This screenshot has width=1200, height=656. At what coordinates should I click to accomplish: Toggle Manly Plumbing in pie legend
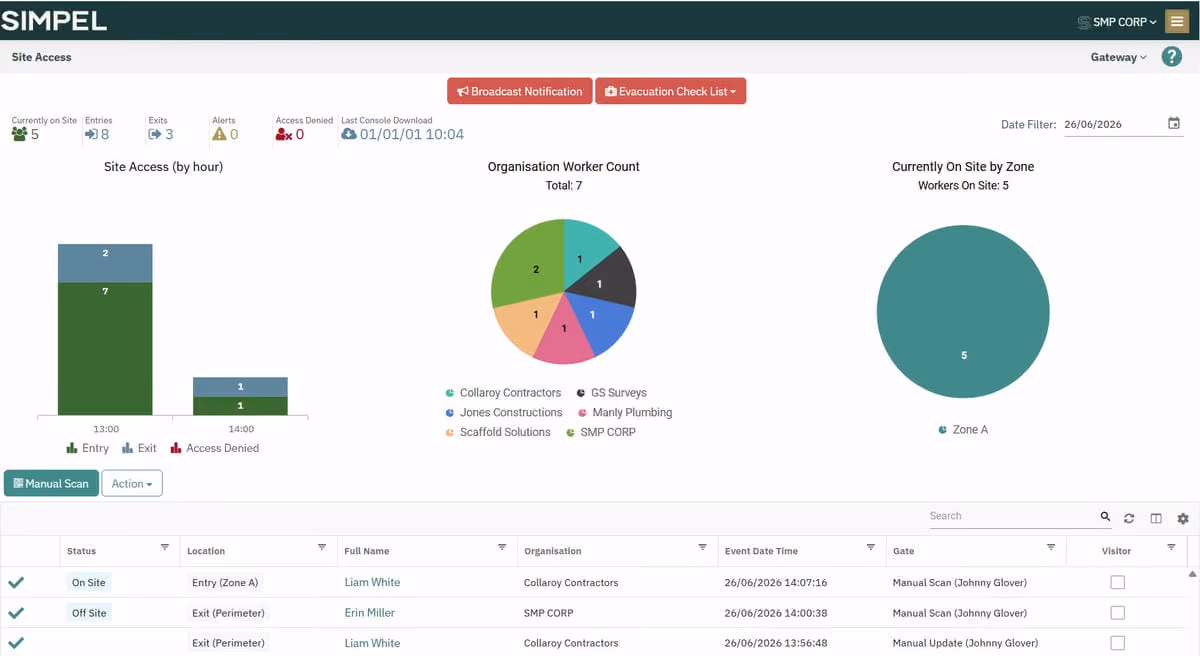tap(624, 412)
